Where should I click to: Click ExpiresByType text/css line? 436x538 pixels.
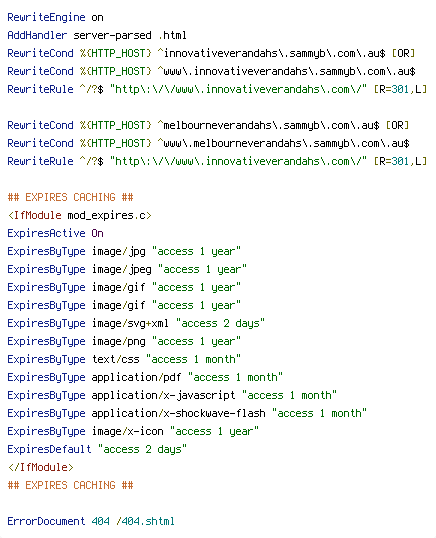pyautogui.click(x=124, y=359)
